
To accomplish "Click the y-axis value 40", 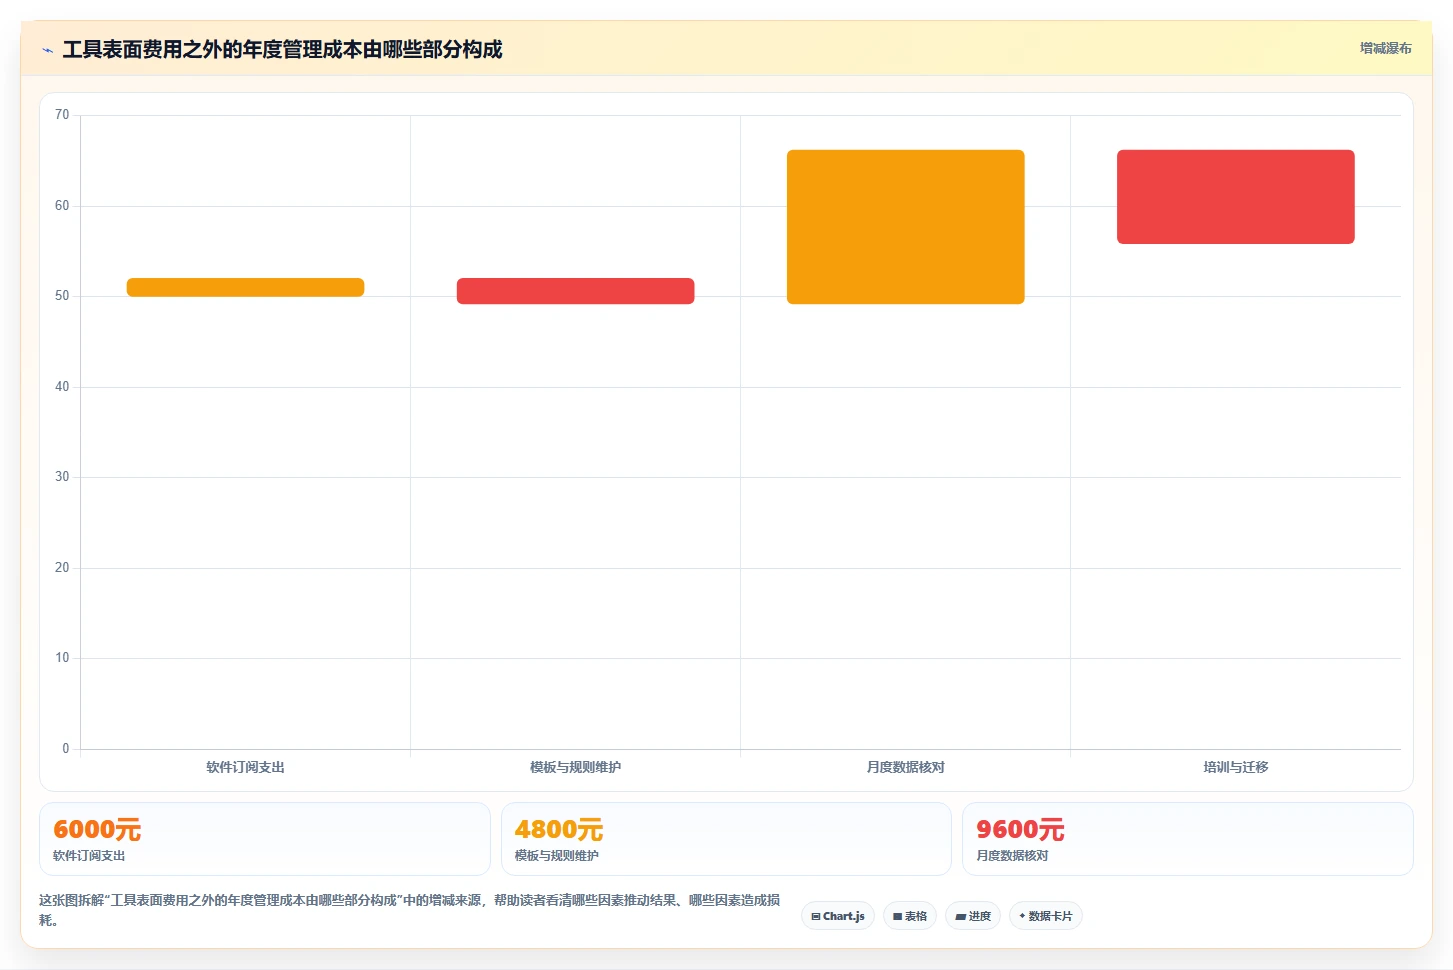I will click(x=62, y=387).
